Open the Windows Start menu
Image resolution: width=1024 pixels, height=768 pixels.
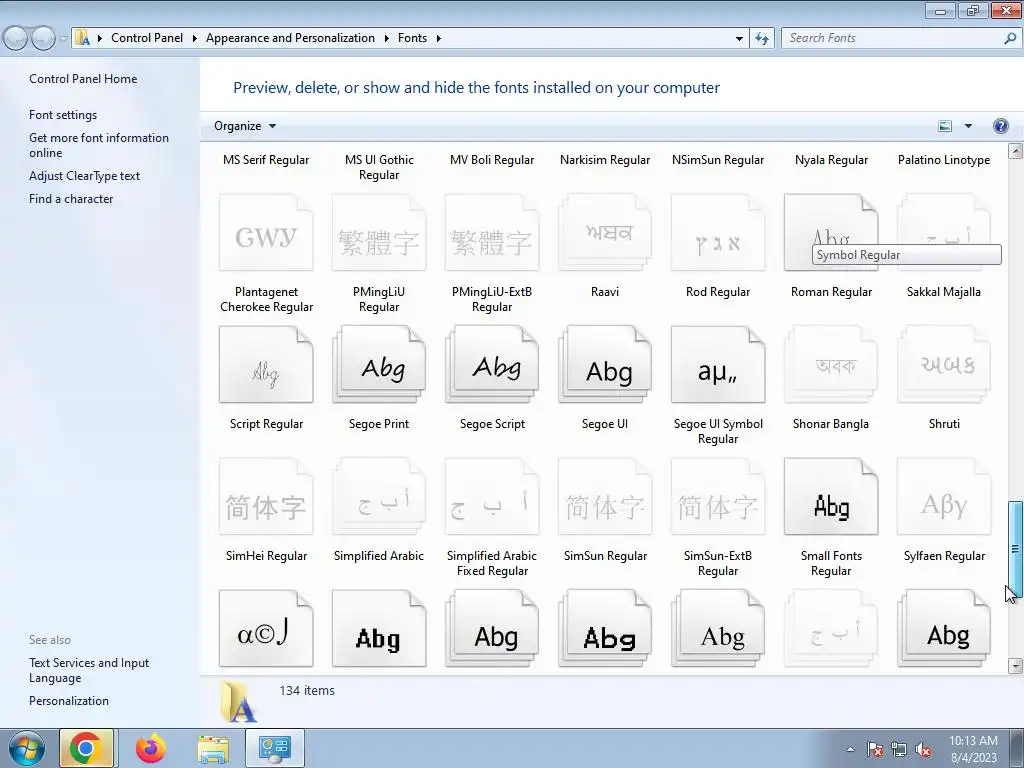coord(26,748)
